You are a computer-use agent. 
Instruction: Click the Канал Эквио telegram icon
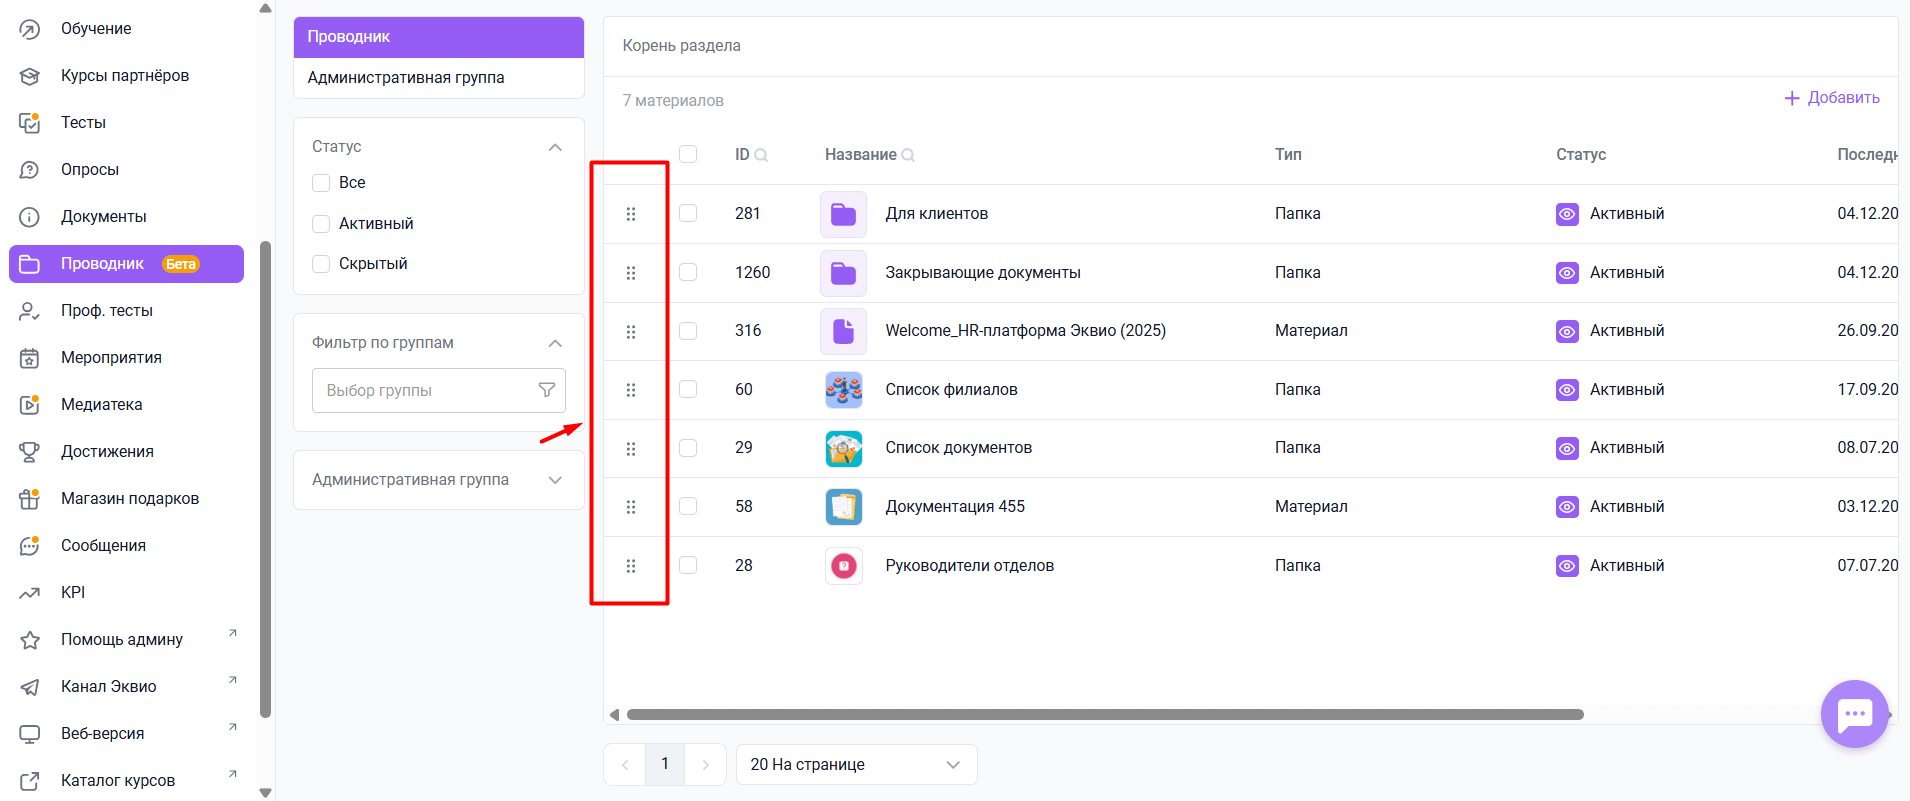click(x=30, y=687)
